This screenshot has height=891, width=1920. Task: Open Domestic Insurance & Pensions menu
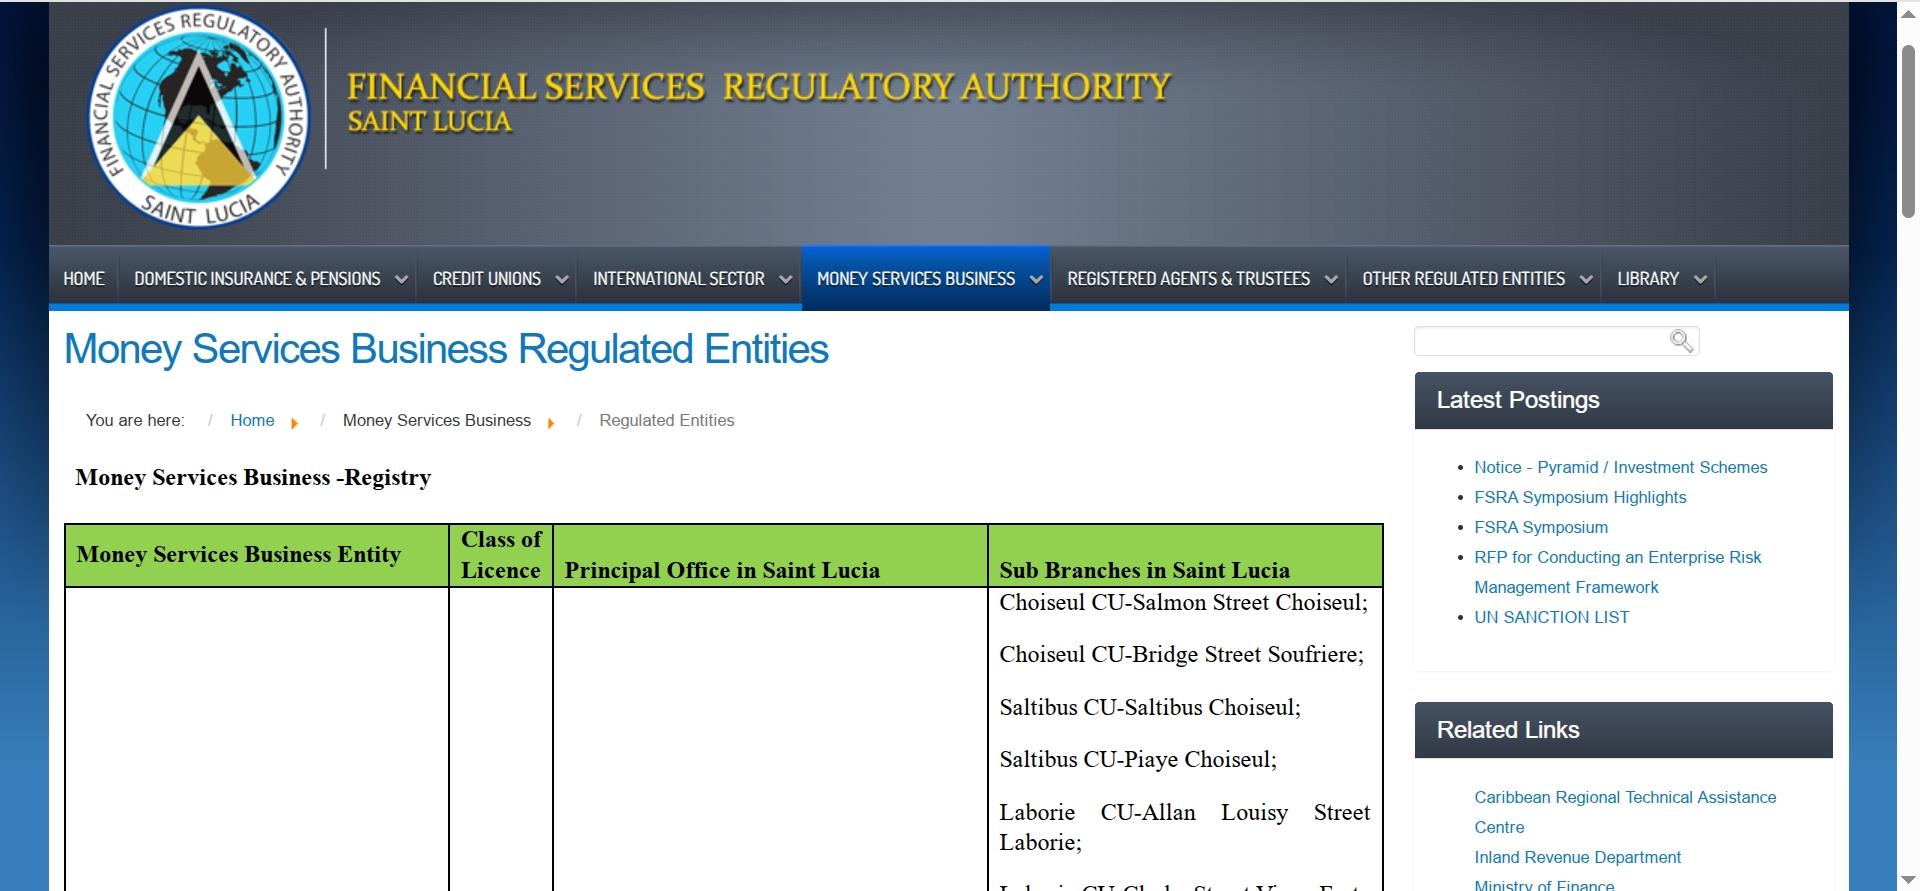tap(257, 279)
